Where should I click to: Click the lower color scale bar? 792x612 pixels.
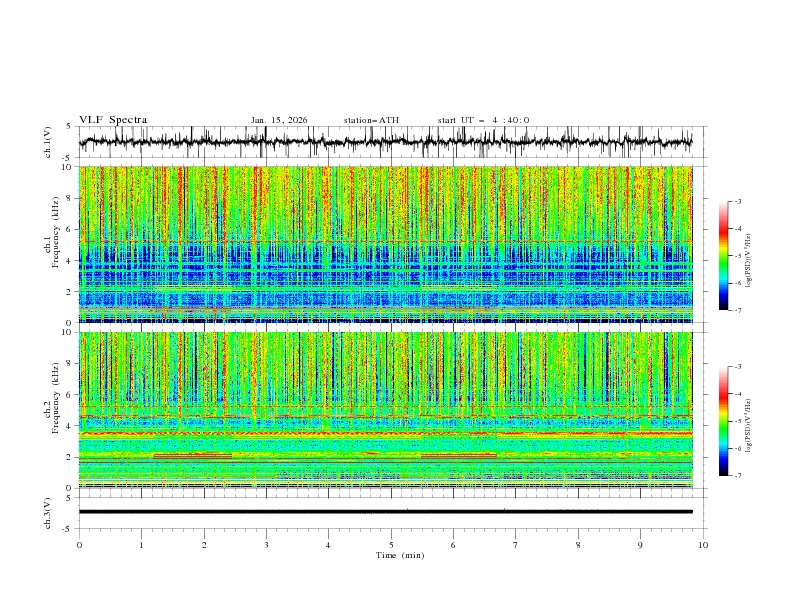tap(723, 421)
